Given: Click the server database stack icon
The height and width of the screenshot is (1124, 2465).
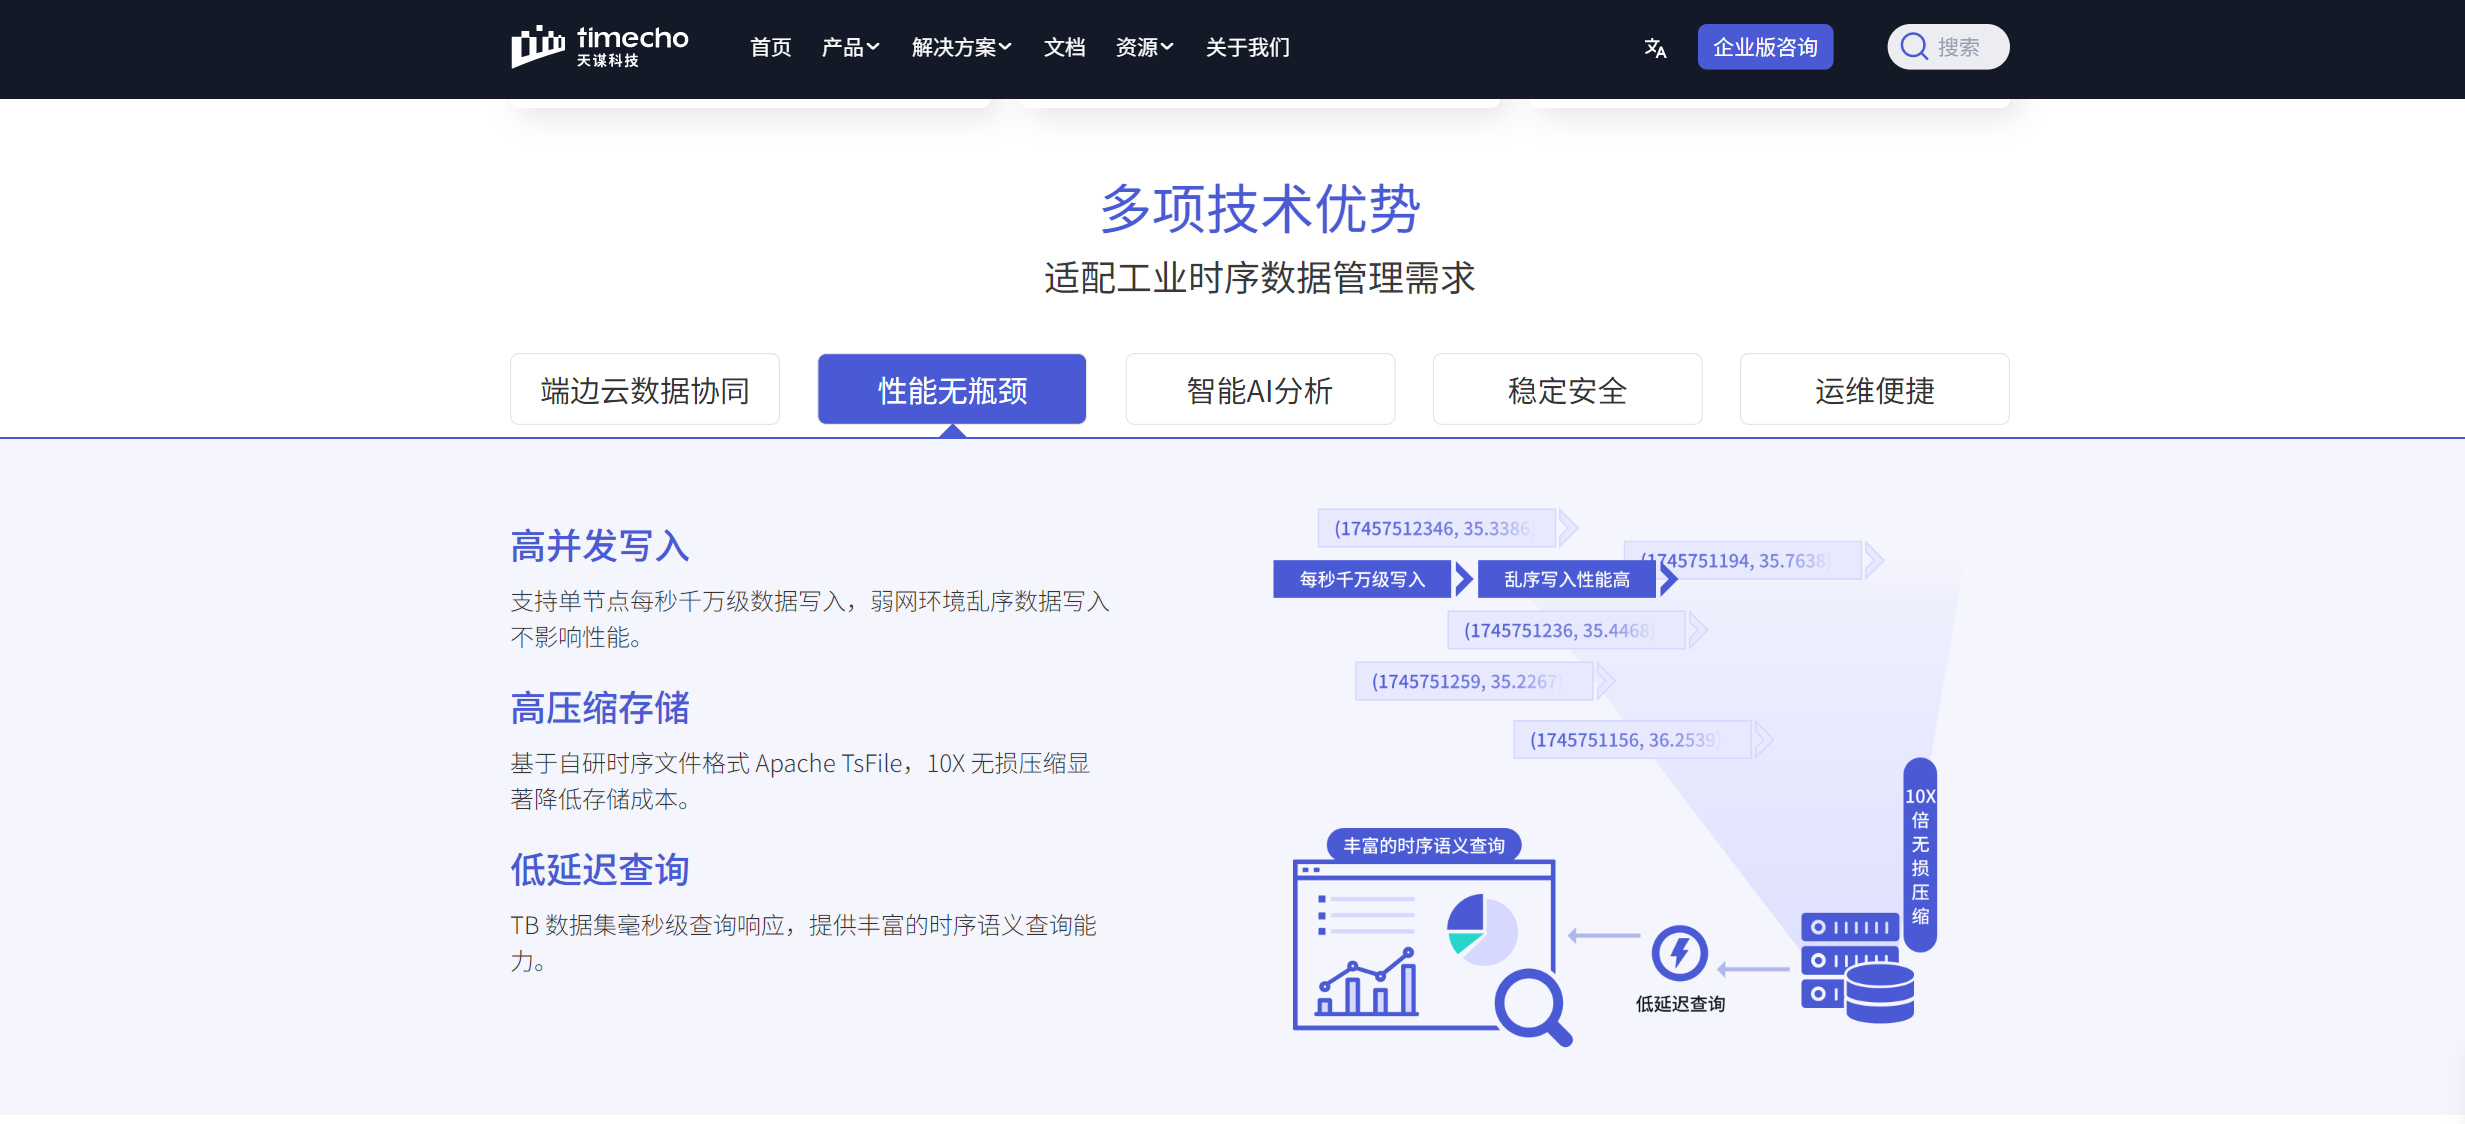Looking at the screenshot, I should pyautogui.click(x=1856, y=967).
